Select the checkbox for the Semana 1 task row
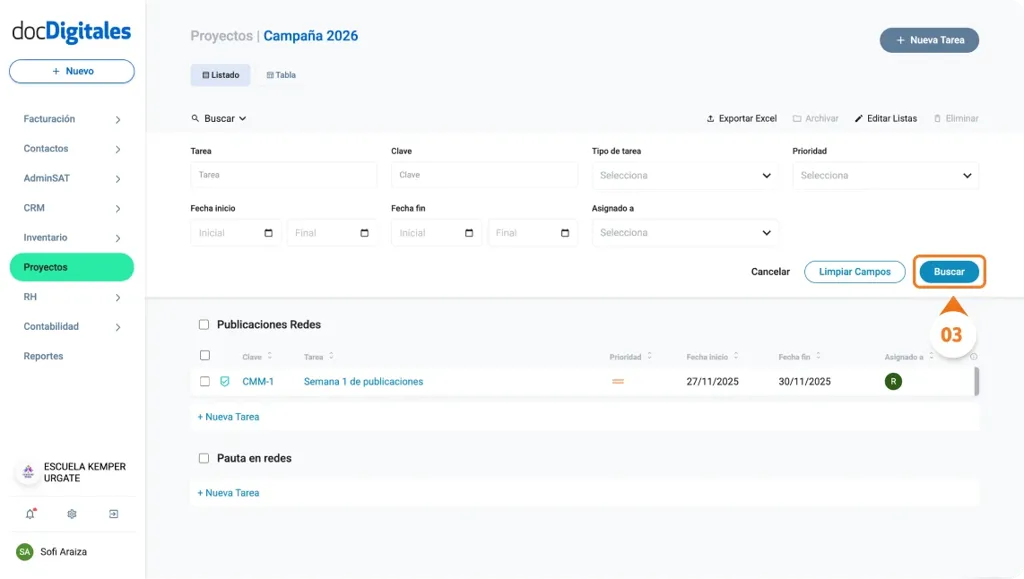 click(205, 381)
